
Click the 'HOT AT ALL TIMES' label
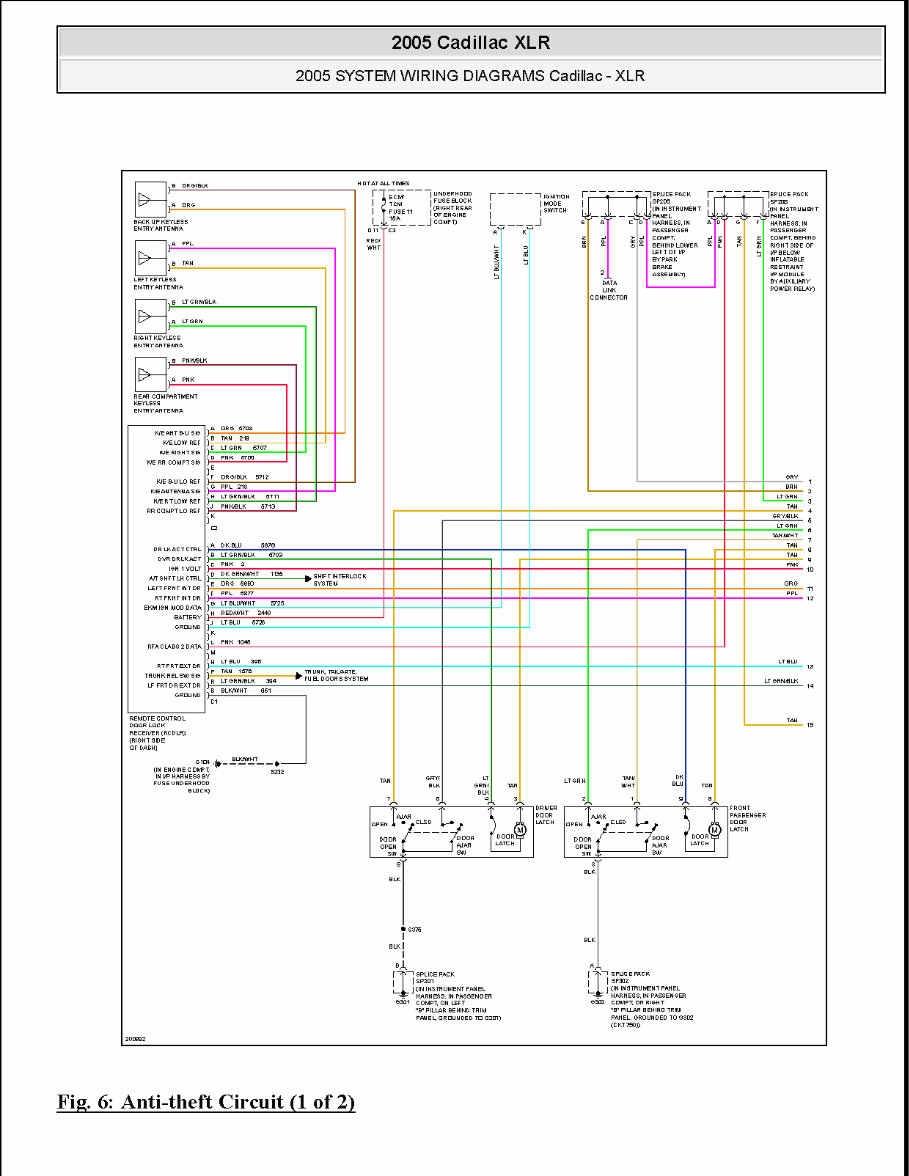pos(383,183)
